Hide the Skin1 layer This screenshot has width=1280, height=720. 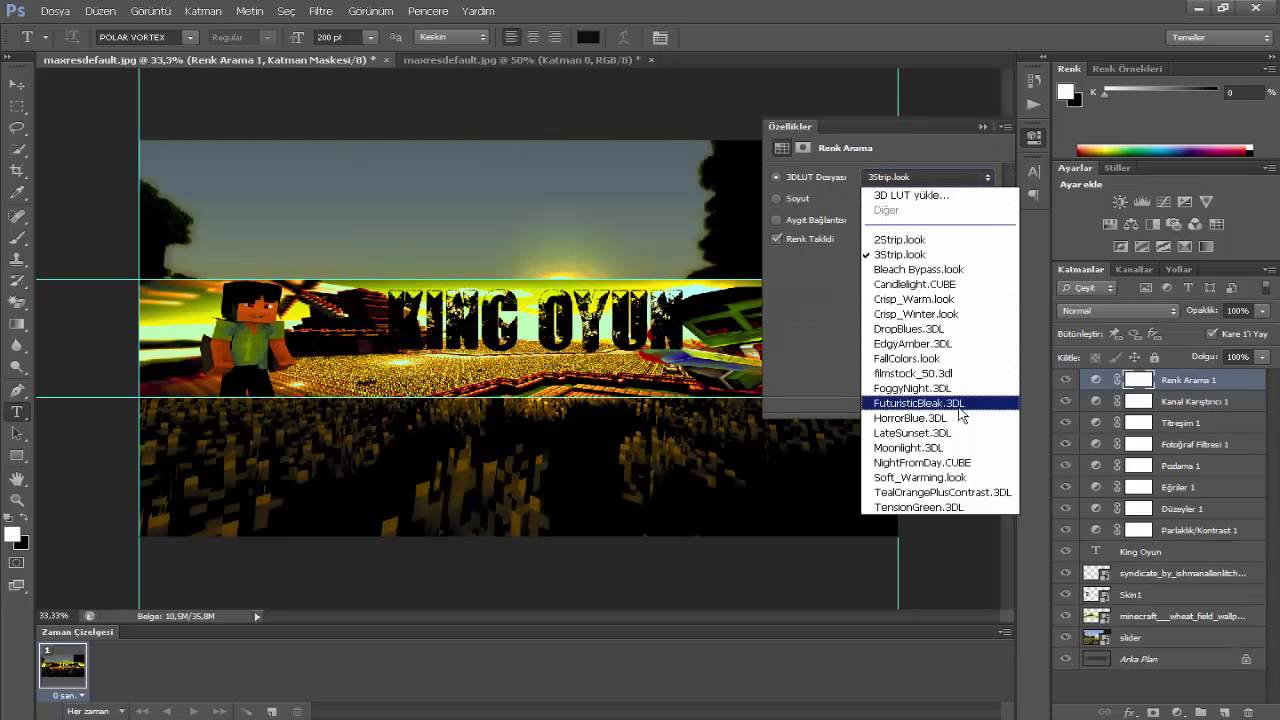(x=1065, y=594)
